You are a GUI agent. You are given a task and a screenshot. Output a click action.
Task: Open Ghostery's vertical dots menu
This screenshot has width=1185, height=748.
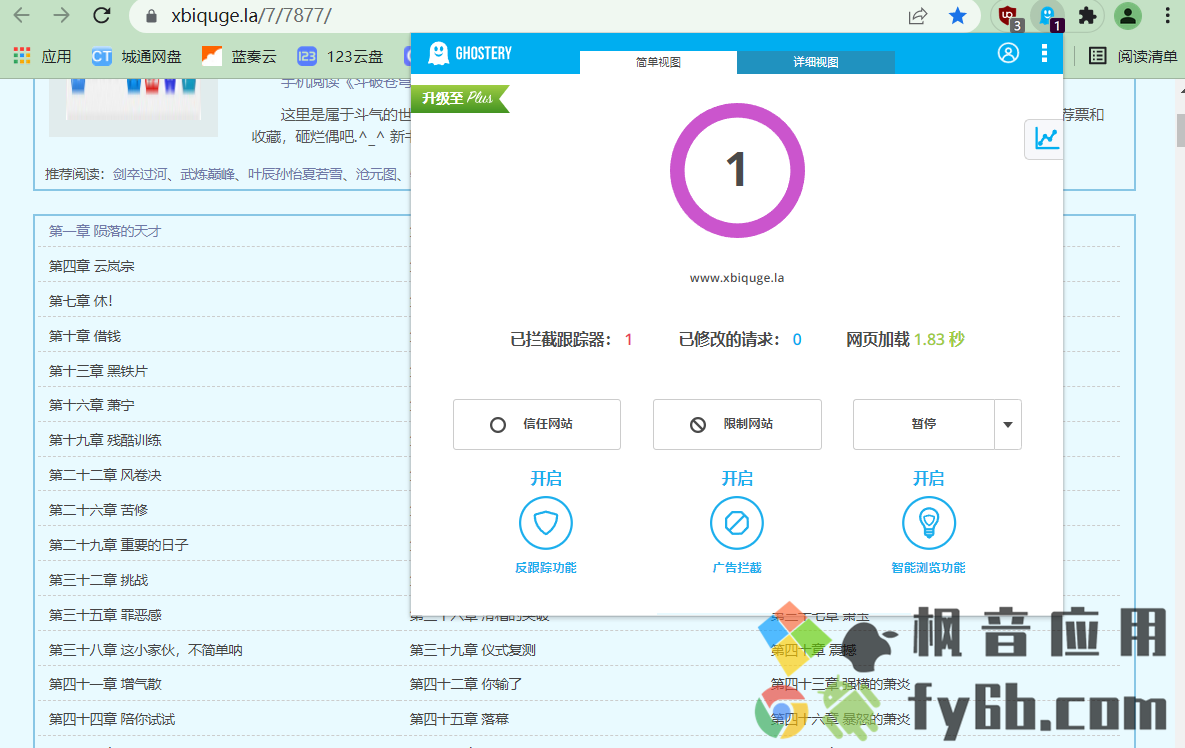click(1044, 53)
